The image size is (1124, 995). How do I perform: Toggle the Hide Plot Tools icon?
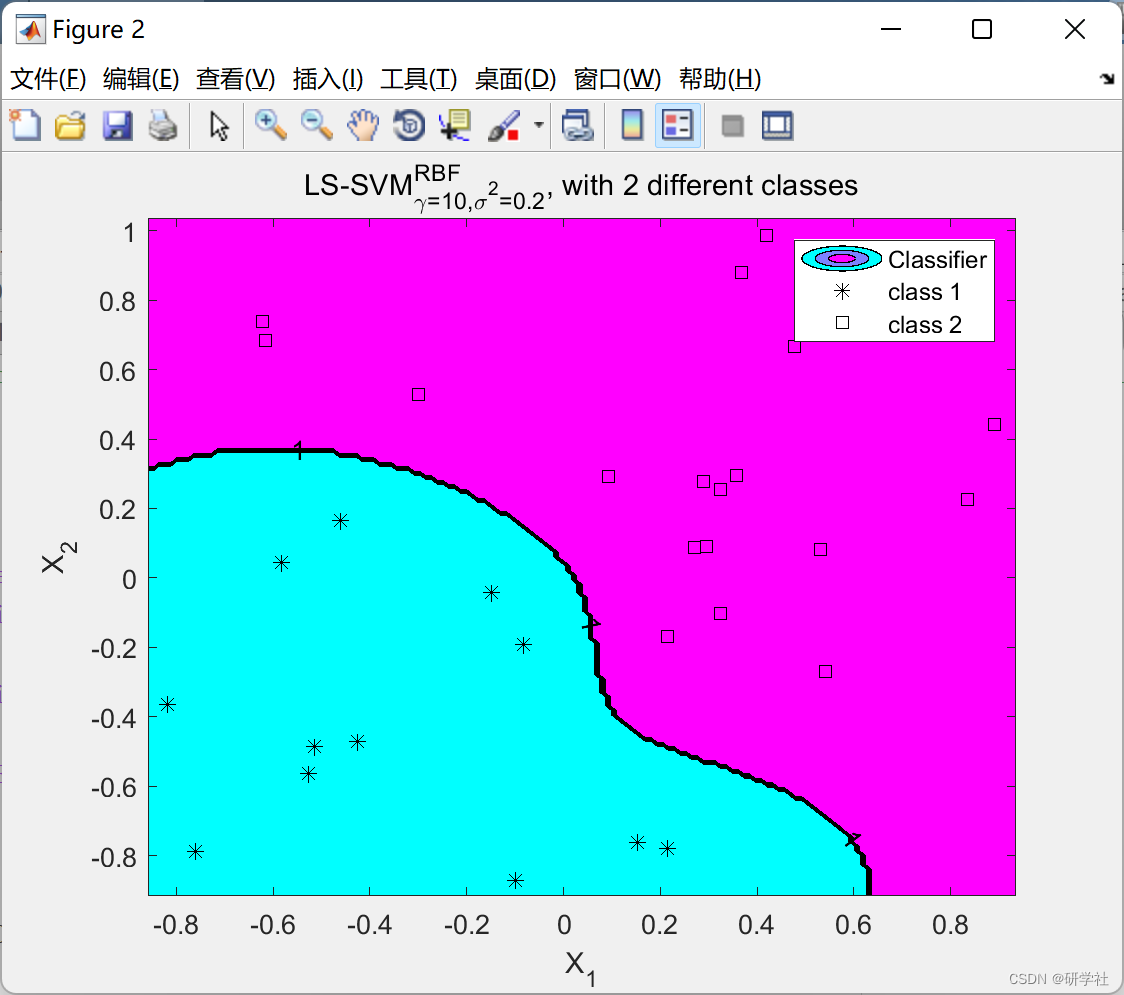(x=732, y=125)
